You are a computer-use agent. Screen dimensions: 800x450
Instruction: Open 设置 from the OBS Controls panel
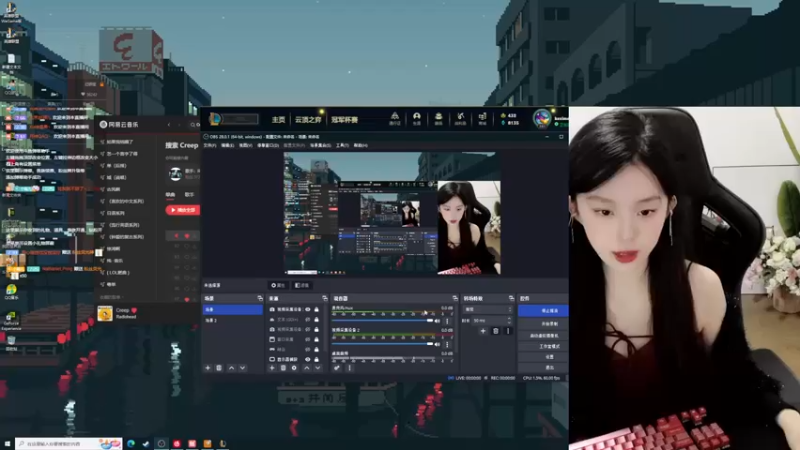coord(543,357)
